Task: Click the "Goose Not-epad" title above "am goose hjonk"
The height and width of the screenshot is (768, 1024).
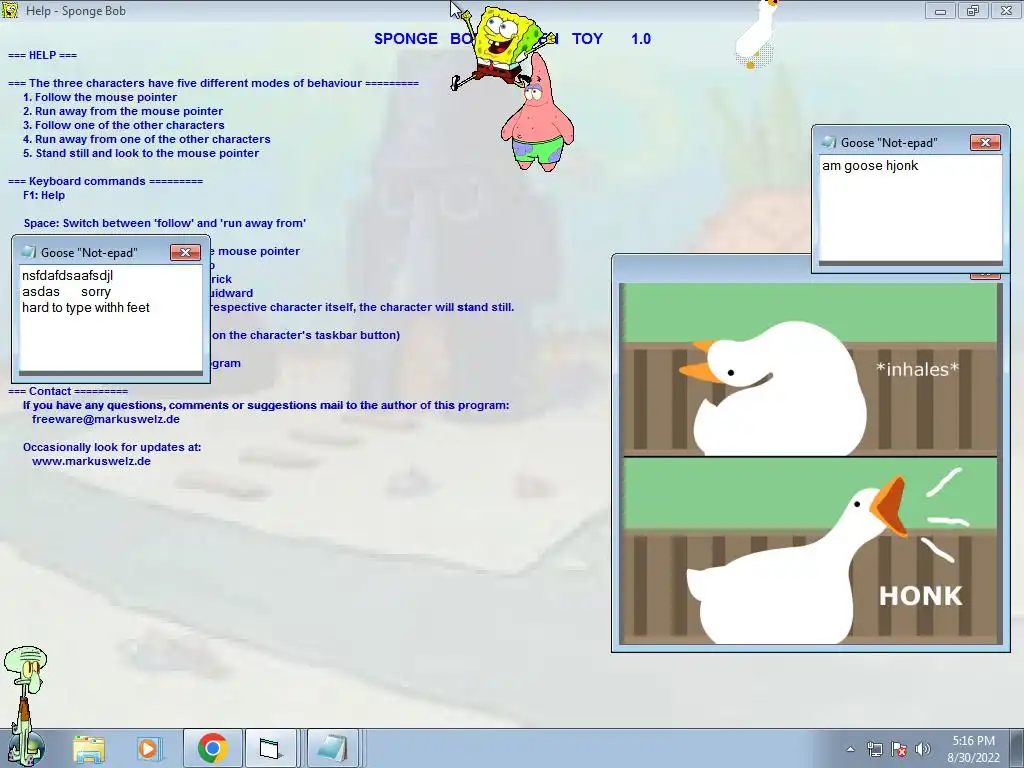Action: point(889,142)
